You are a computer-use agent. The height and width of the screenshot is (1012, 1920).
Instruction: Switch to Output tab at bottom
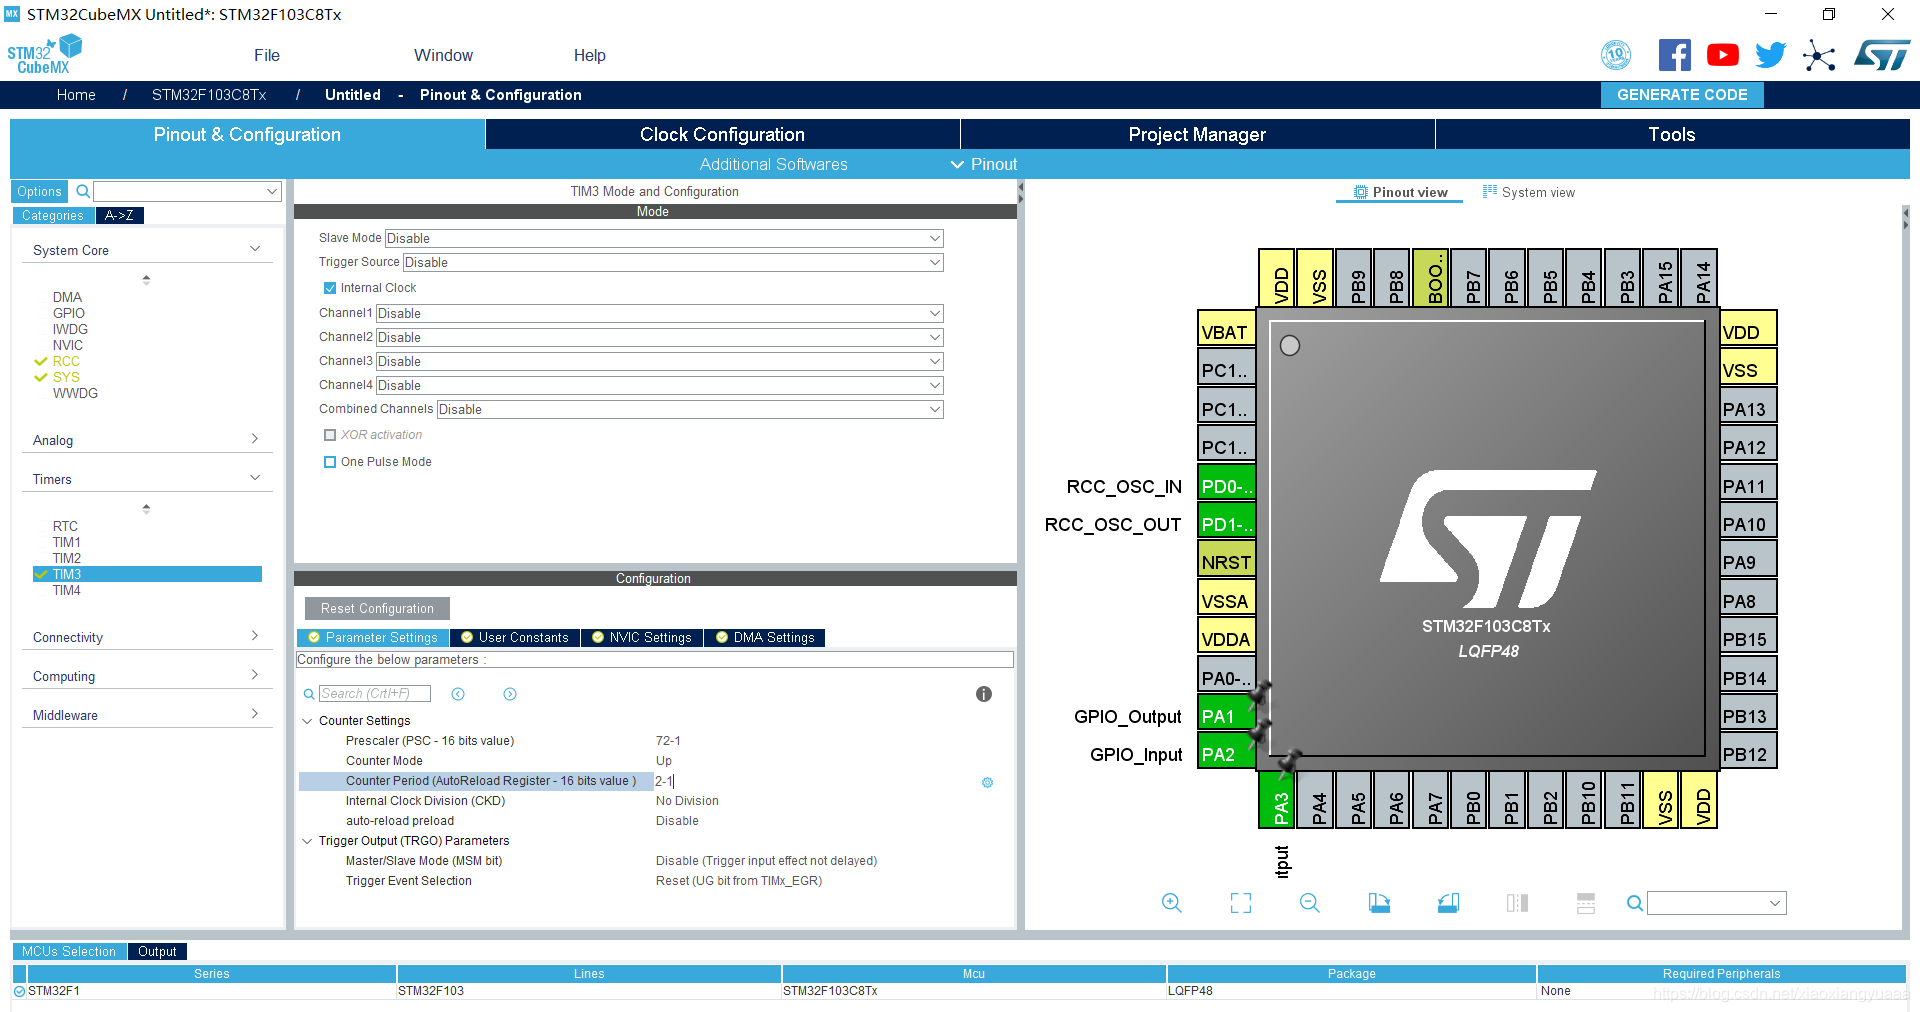pos(157,951)
